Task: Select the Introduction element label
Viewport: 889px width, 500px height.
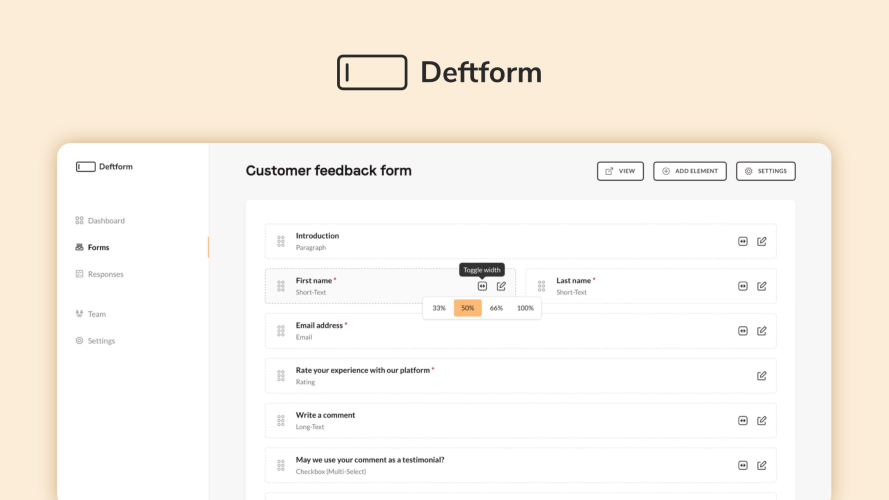Action: [x=318, y=236]
